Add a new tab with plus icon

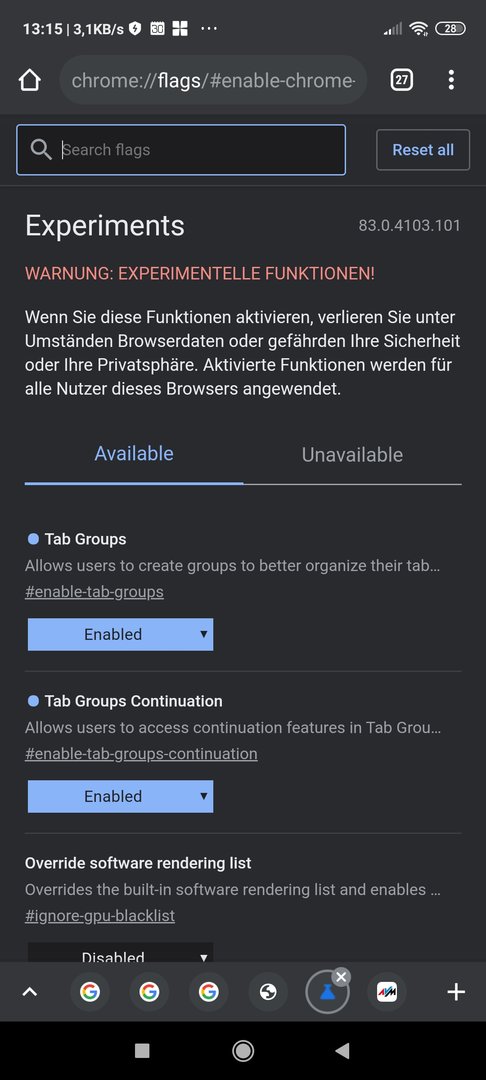[x=456, y=992]
